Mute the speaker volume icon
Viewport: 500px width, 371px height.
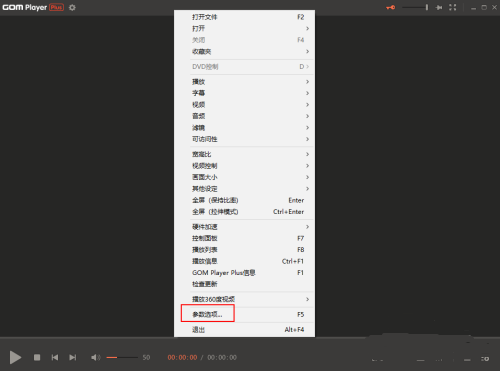(x=96, y=357)
